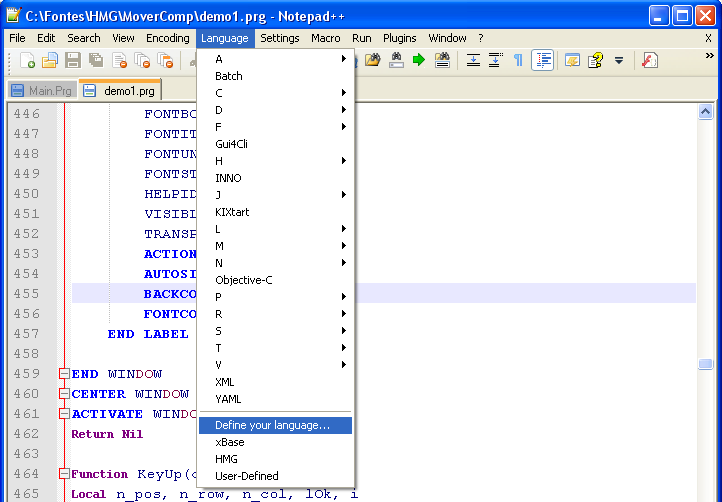Toggle Show All Characters pilcrow button
The image size is (722, 502).
point(518,61)
